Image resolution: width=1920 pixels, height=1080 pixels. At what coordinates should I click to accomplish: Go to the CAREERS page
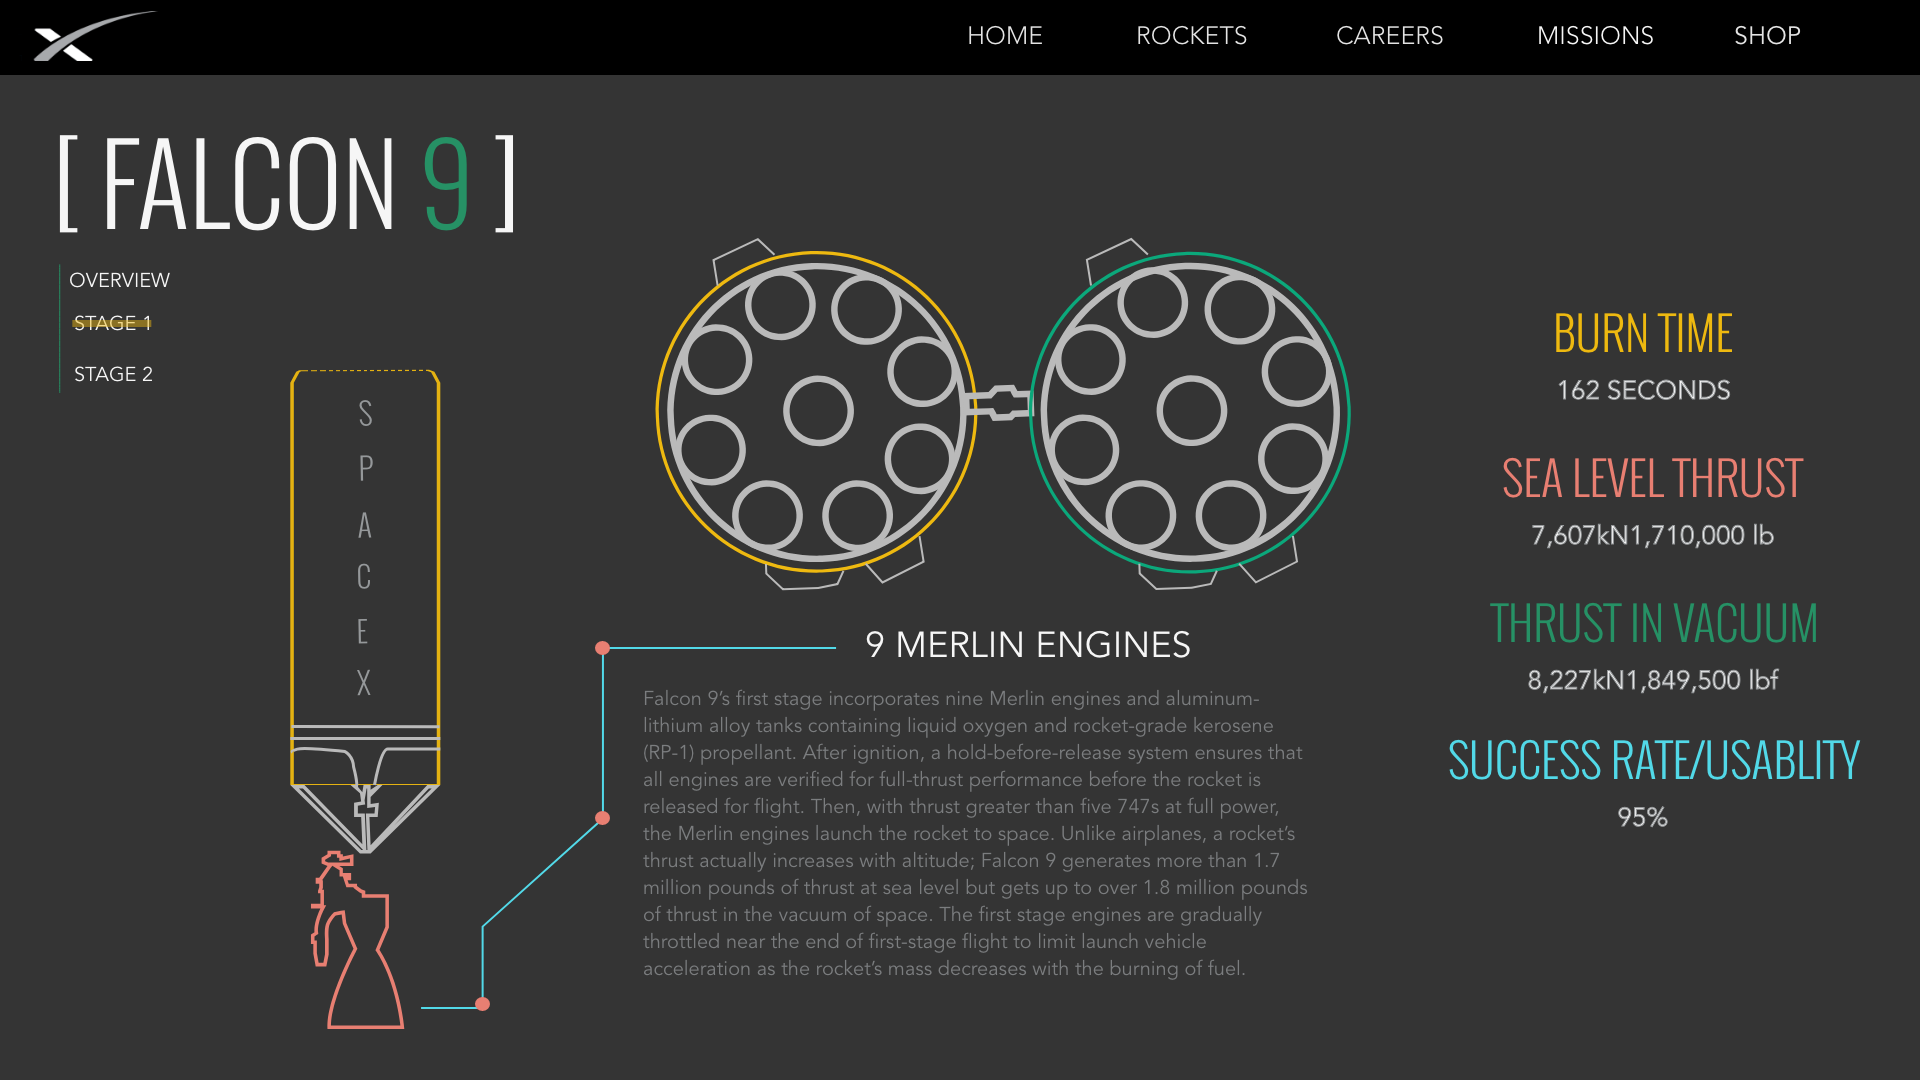pyautogui.click(x=1389, y=36)
